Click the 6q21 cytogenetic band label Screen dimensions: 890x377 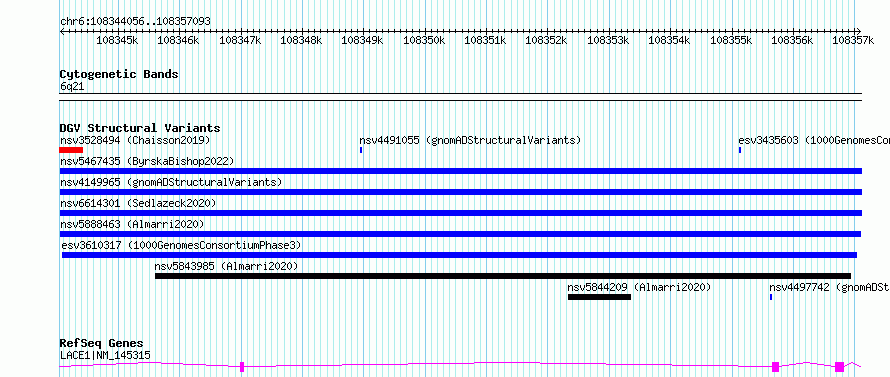coord(72,87)
